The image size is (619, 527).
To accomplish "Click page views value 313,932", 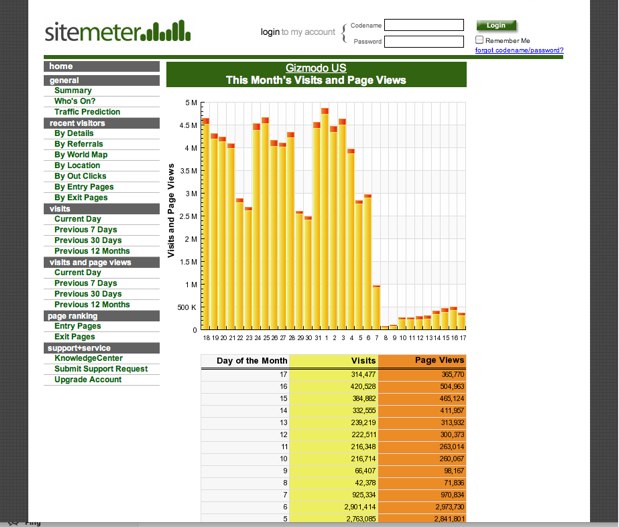I will (x=452, y=422).
